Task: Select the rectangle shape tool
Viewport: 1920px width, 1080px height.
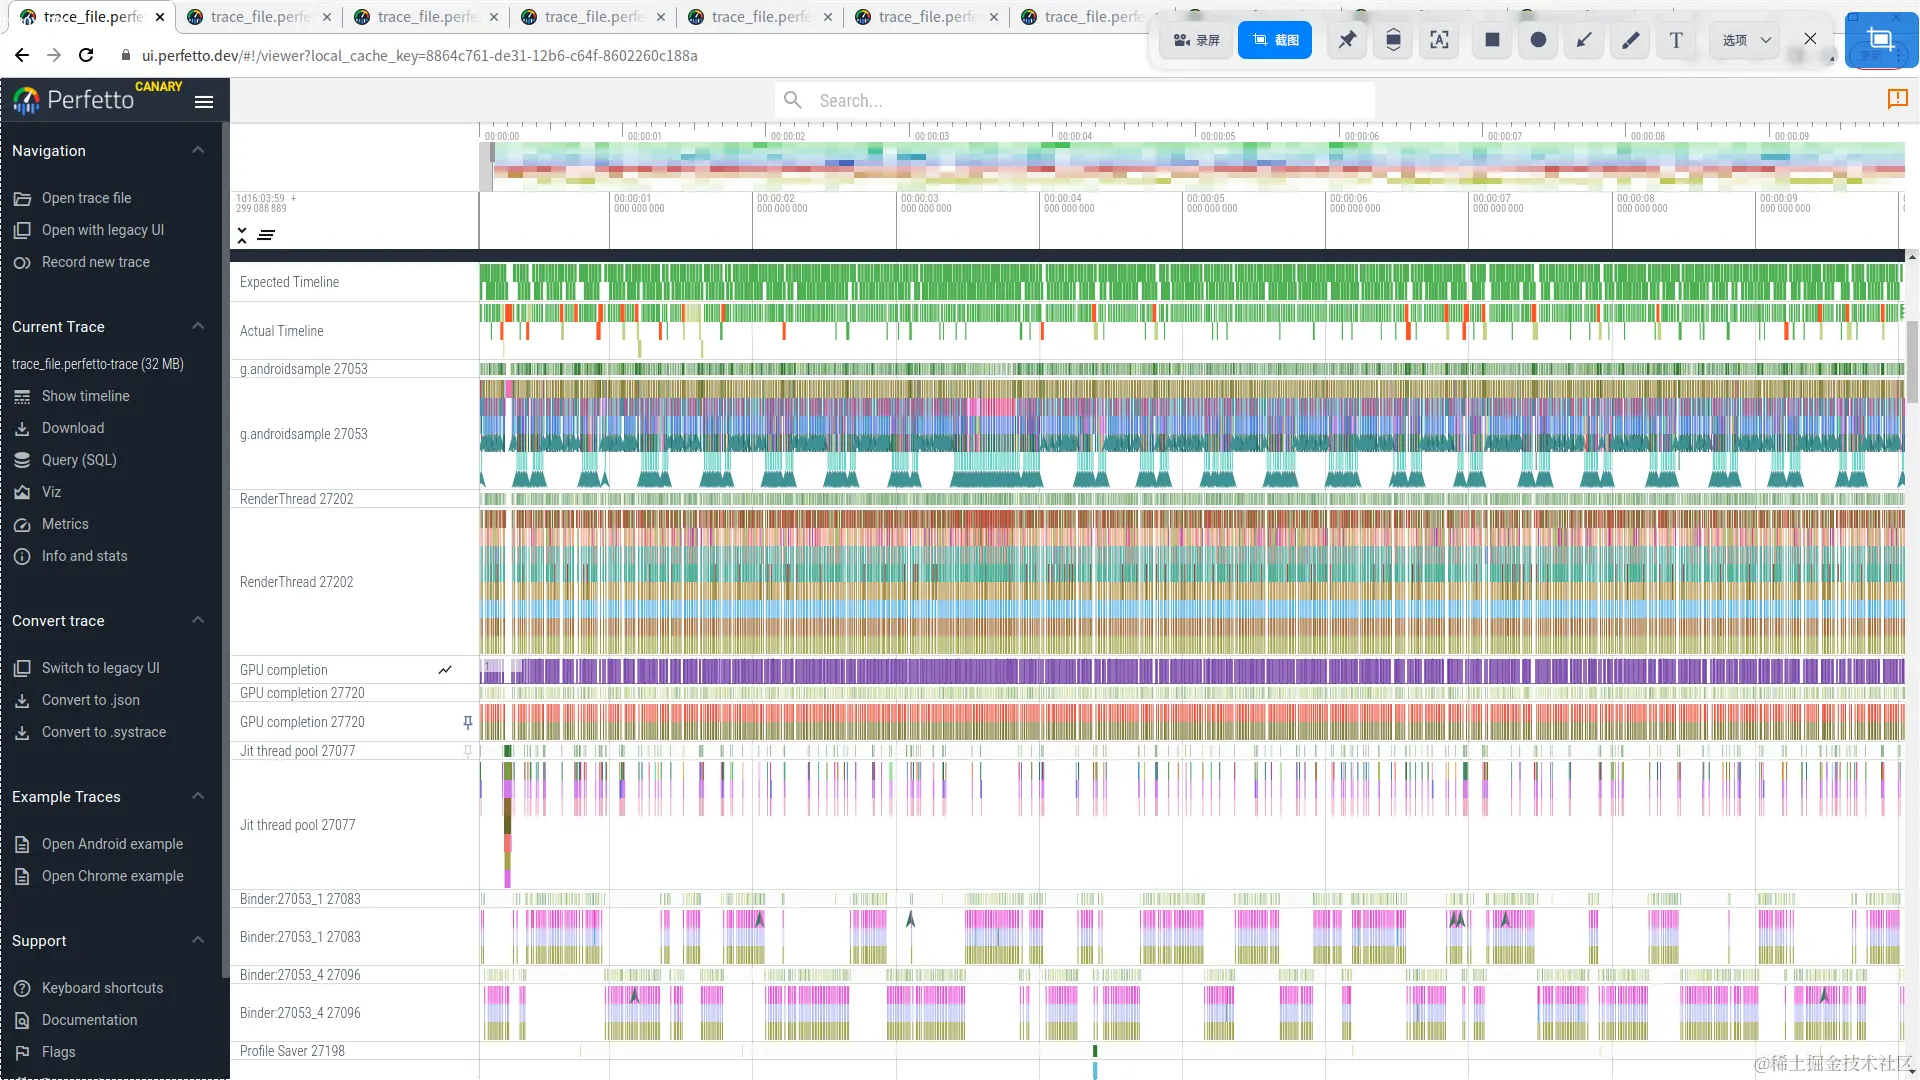Action: [x=1492, y=40]
